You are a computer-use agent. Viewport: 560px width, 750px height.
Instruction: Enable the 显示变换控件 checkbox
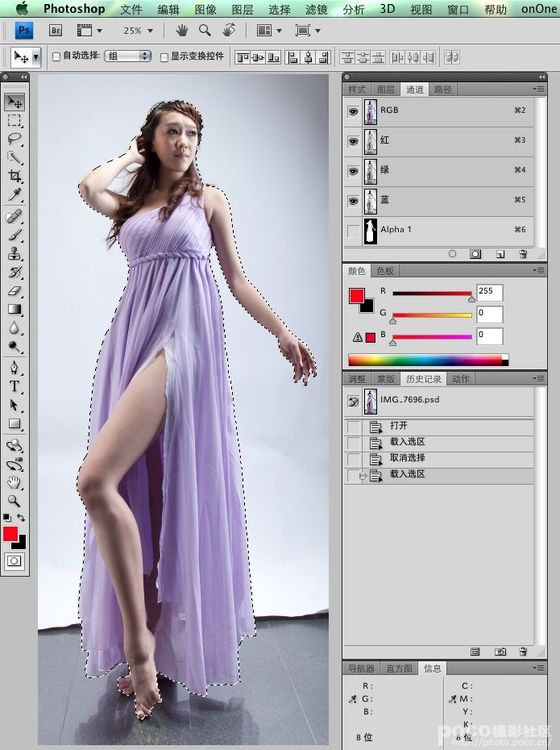(164, 57)
